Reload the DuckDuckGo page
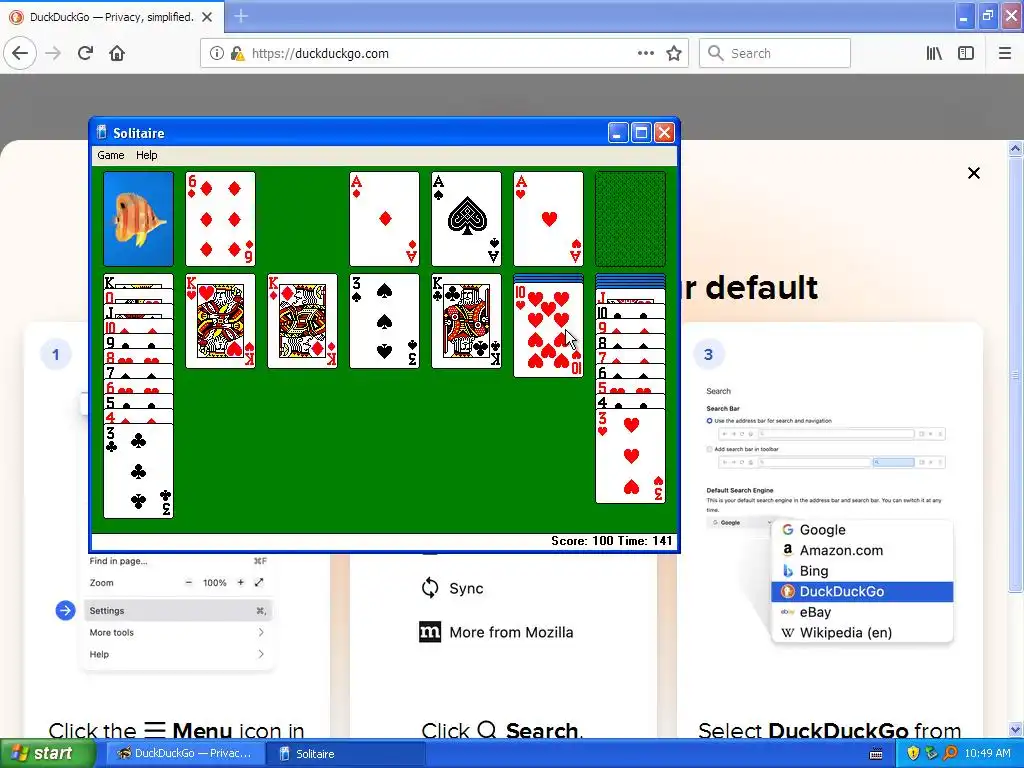The image size is (1024, 768). pyautogui.click(x=86, y=53)
